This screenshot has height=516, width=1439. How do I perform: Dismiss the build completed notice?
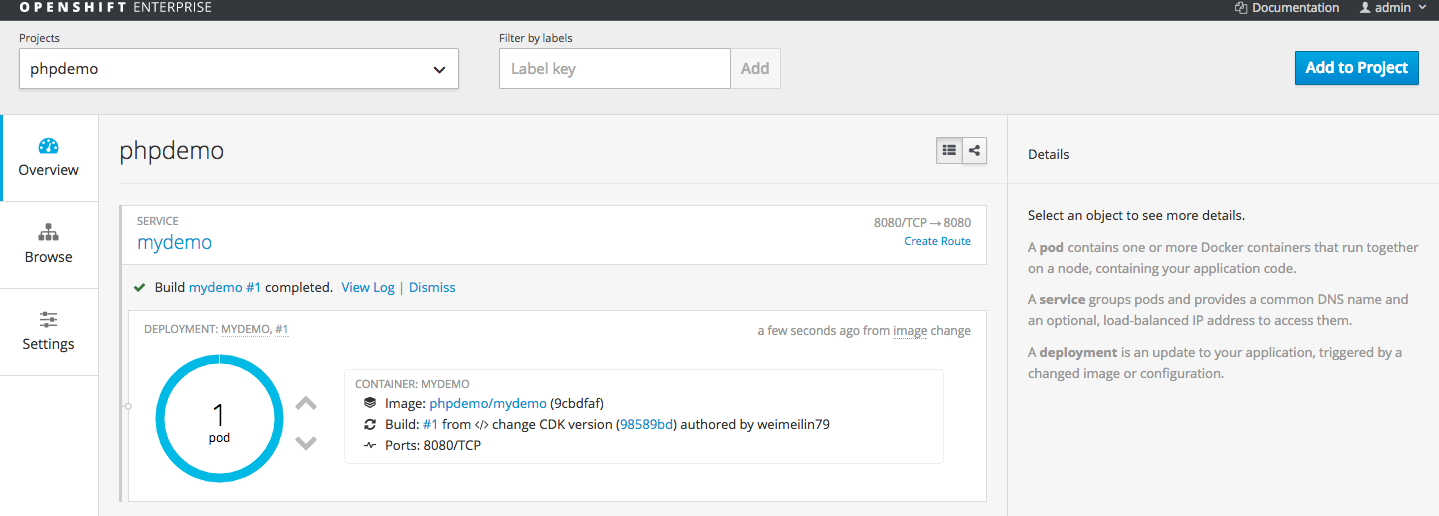pos(432,287)
